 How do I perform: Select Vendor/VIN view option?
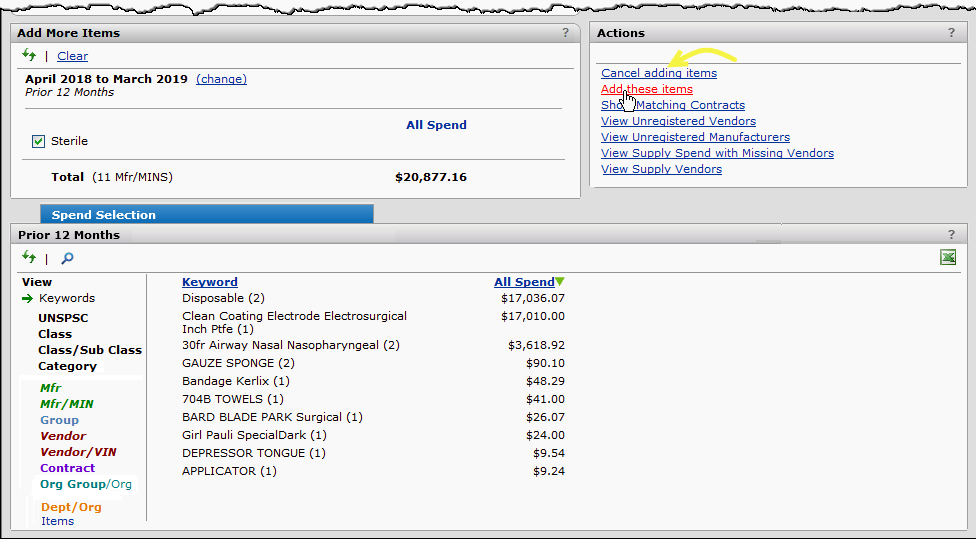[x=78, y=452]
